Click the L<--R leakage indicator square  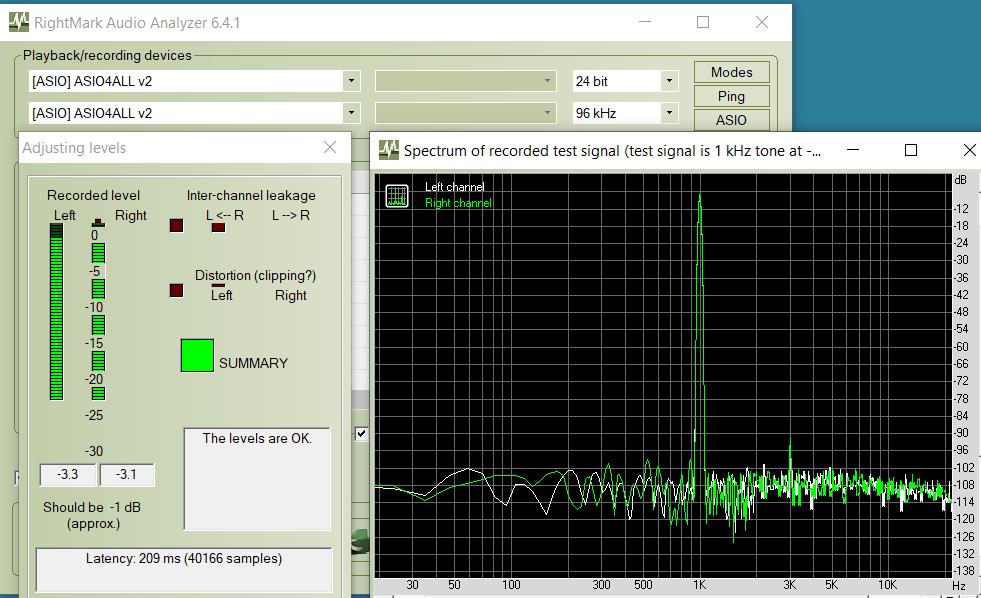(176, 225)
